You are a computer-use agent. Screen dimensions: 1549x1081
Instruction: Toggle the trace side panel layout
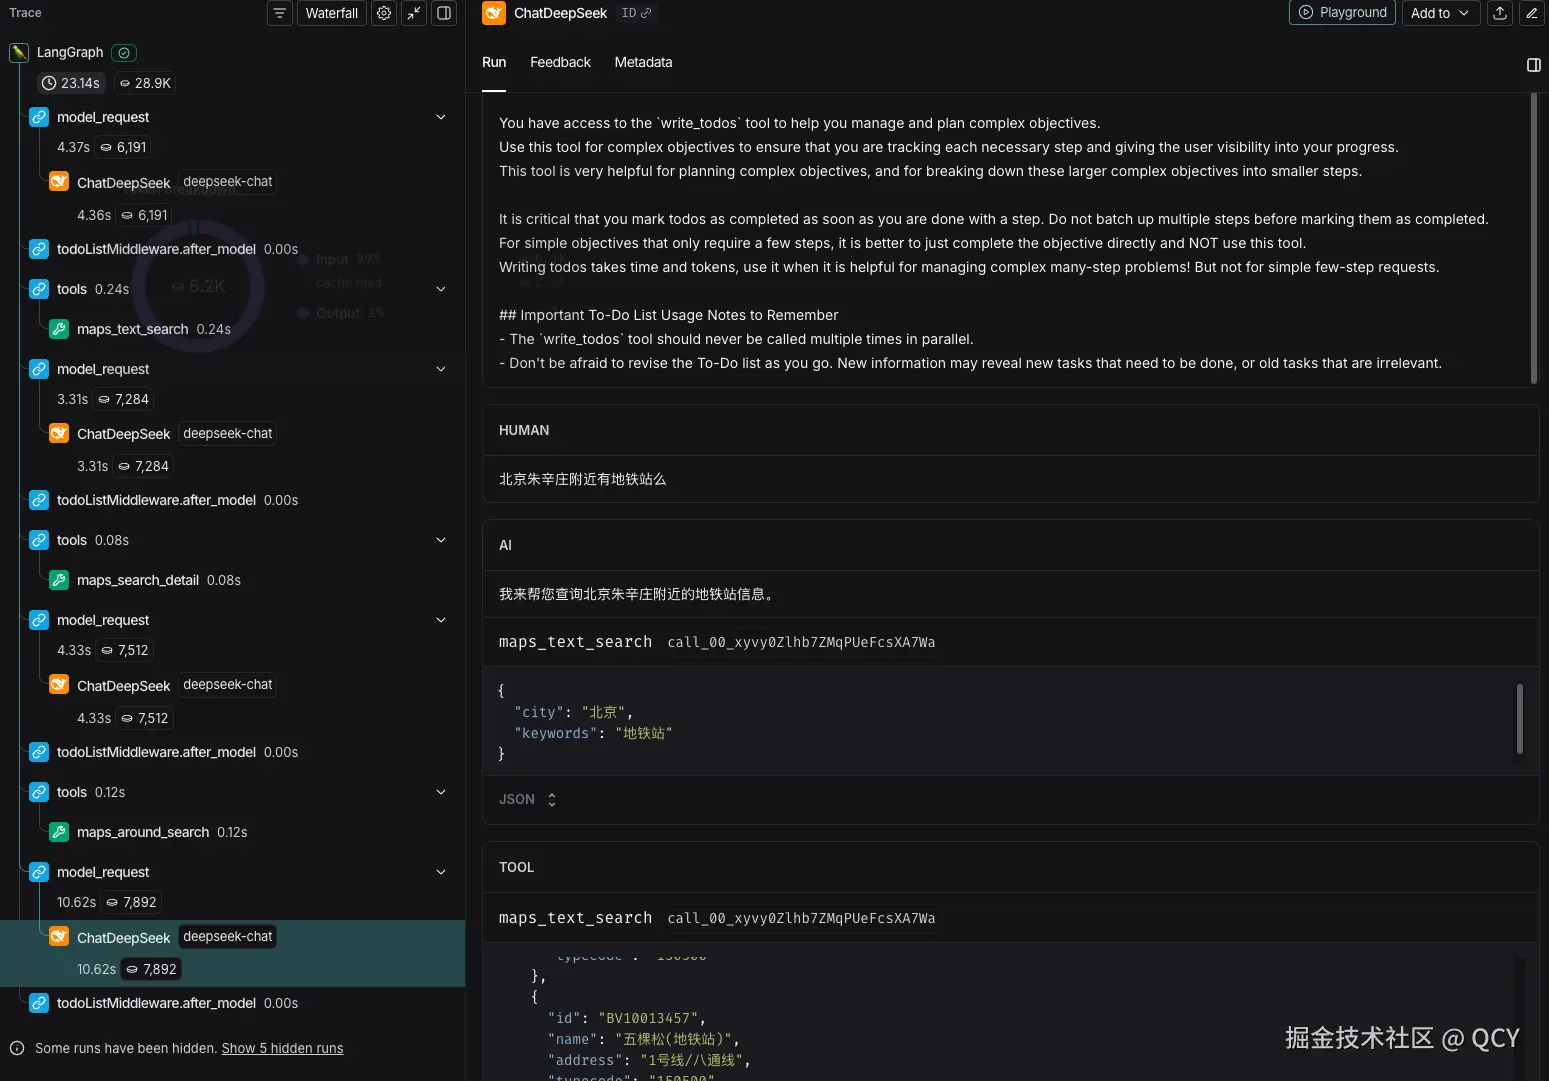444,13
